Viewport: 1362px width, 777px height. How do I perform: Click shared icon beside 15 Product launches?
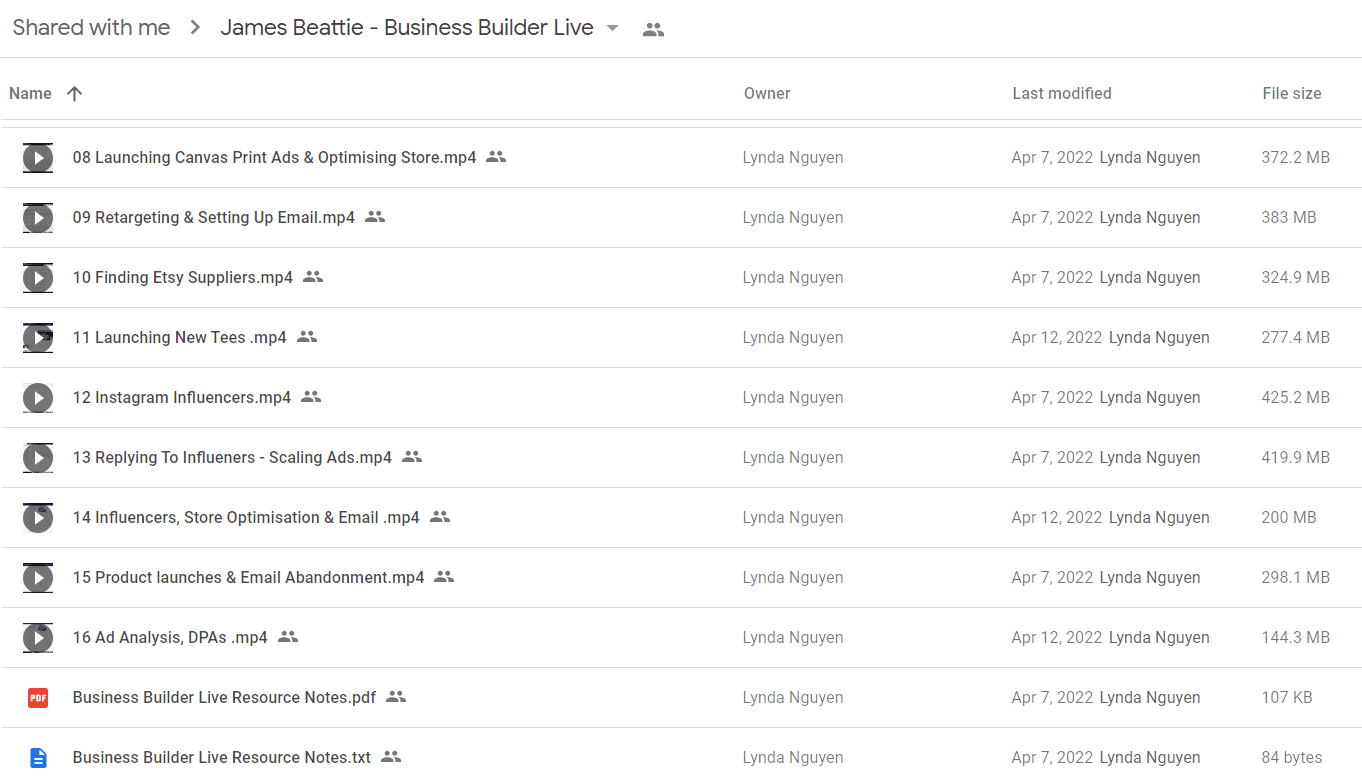[444, 577]
